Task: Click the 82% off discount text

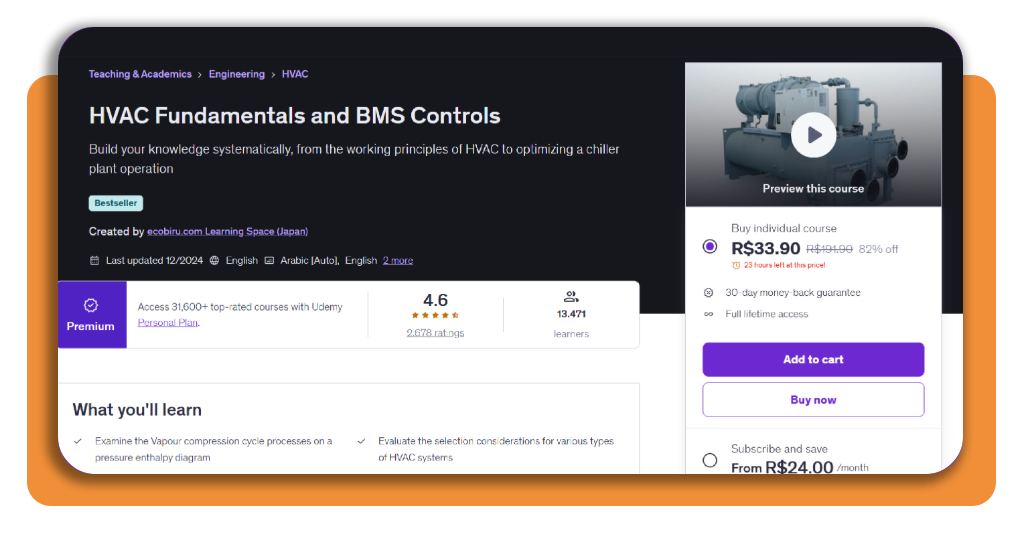Action: [878, 249]
